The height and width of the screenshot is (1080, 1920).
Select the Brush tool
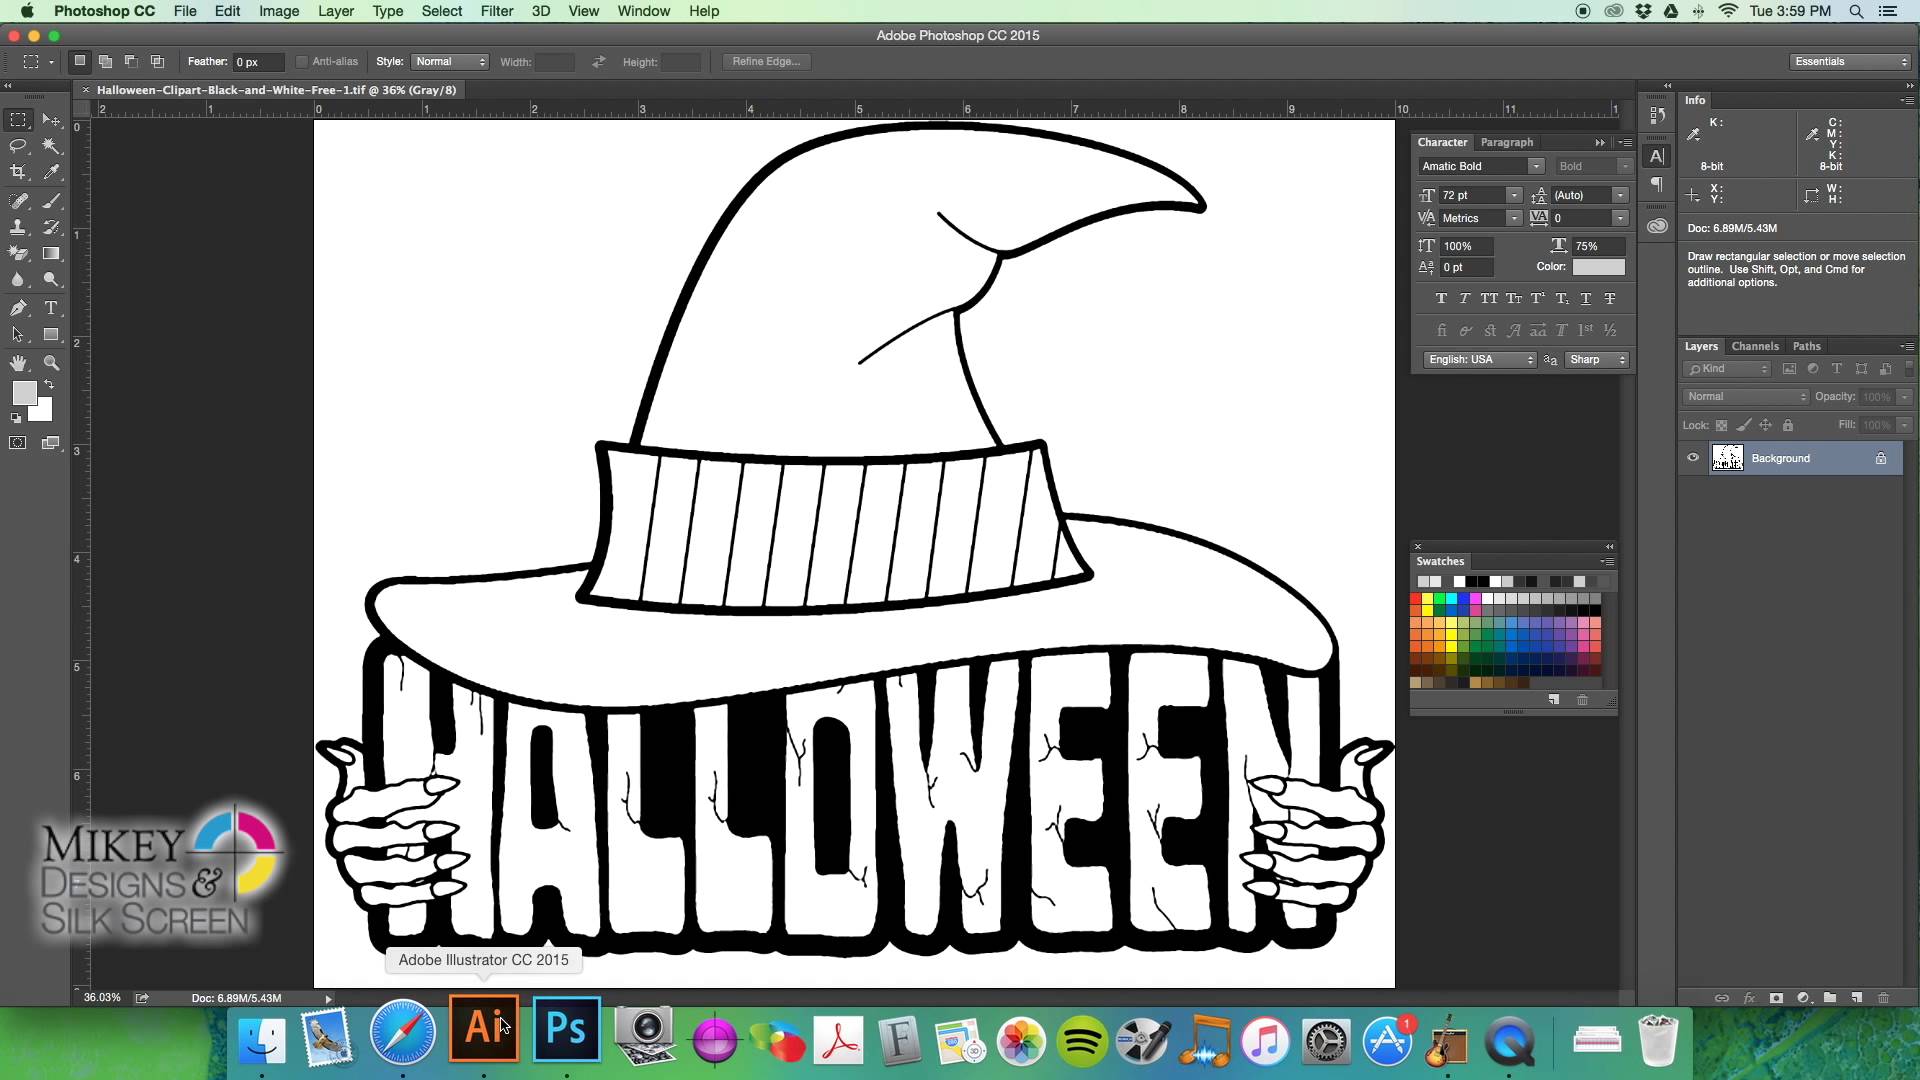tap(50, 199)
